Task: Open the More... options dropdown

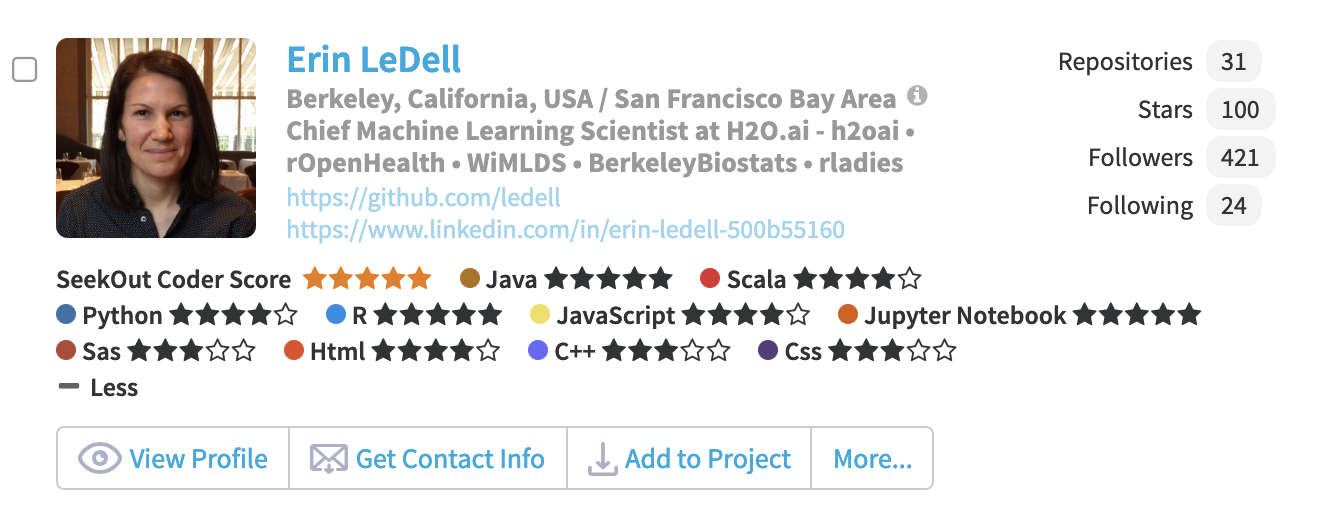Action: (872, 459)
